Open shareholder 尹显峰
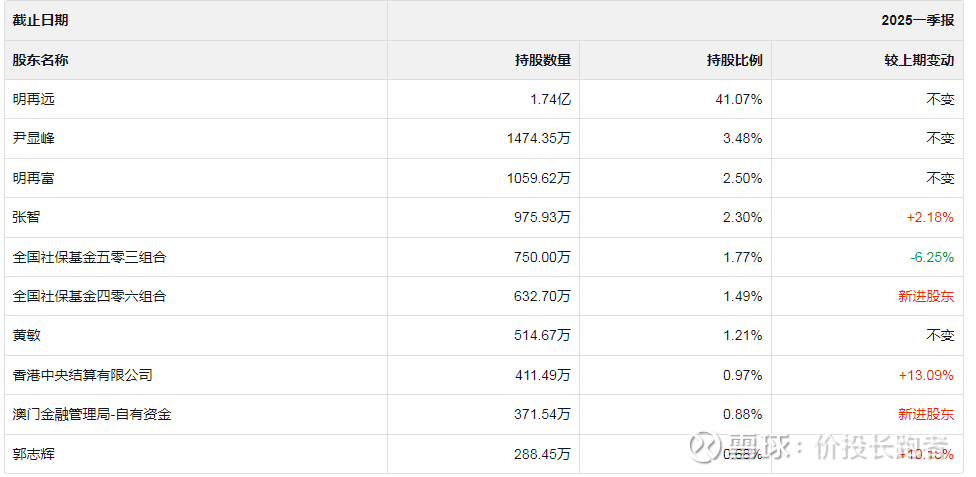The image size is (976, 477). (x=34, y=138)
